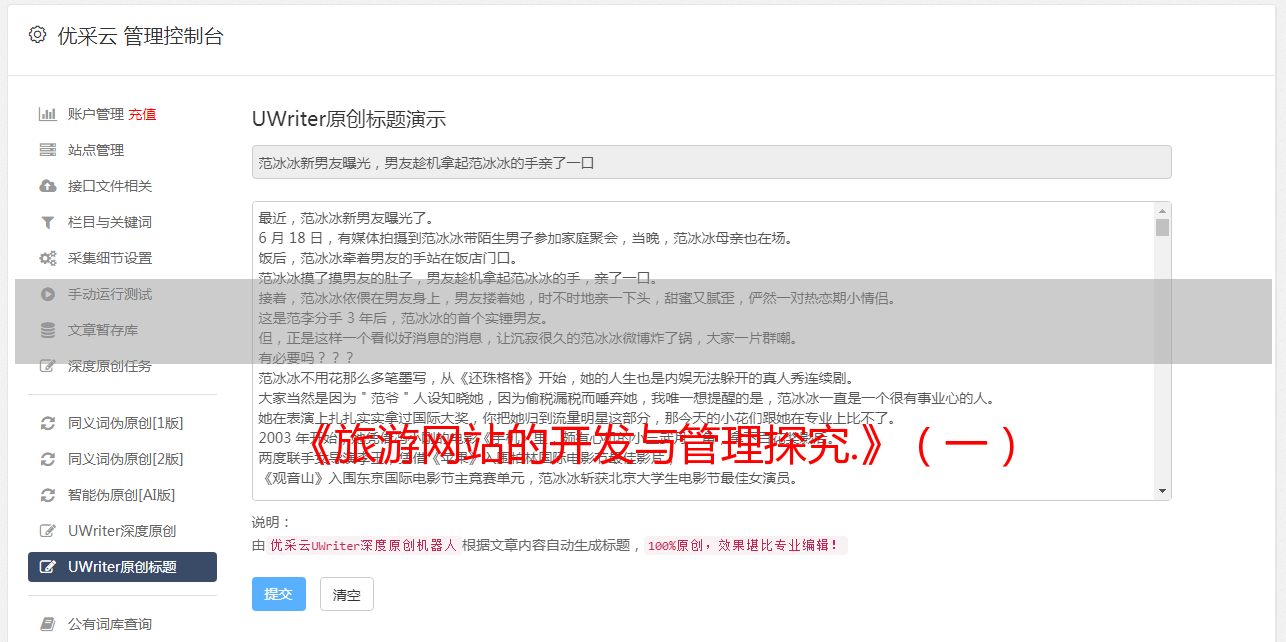This screenshot has width=1286, height=642.
Task: Click the cloud upload icon for 接口文件相关
Action: [x=47, y=186]
